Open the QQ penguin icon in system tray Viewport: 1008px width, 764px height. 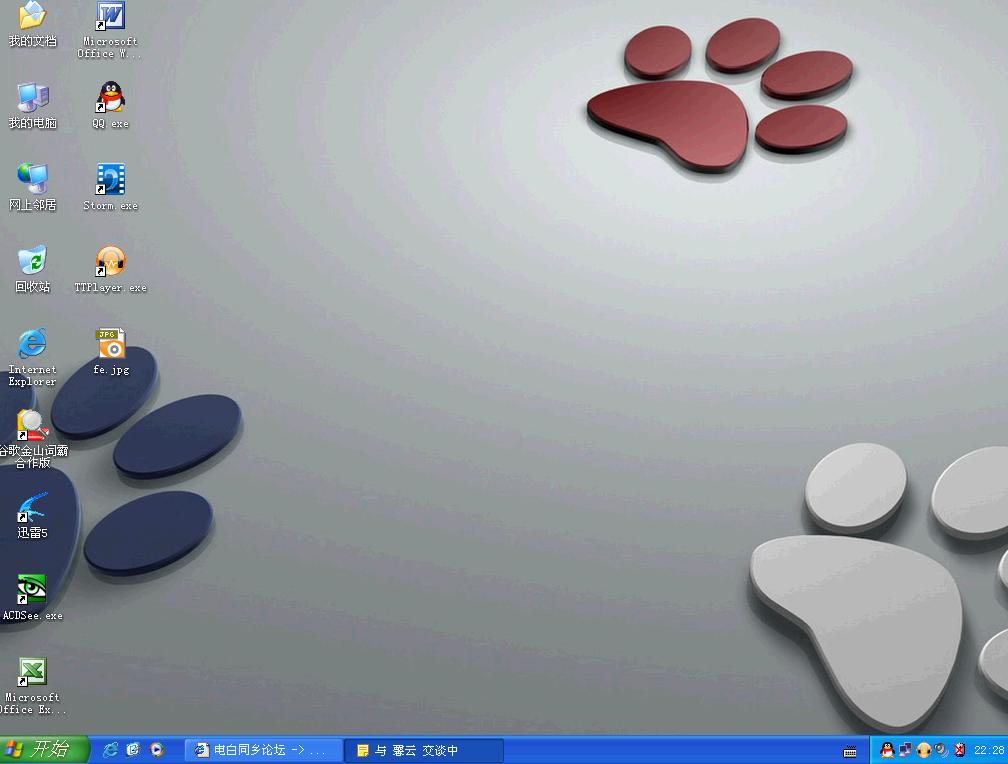point(887,750)
